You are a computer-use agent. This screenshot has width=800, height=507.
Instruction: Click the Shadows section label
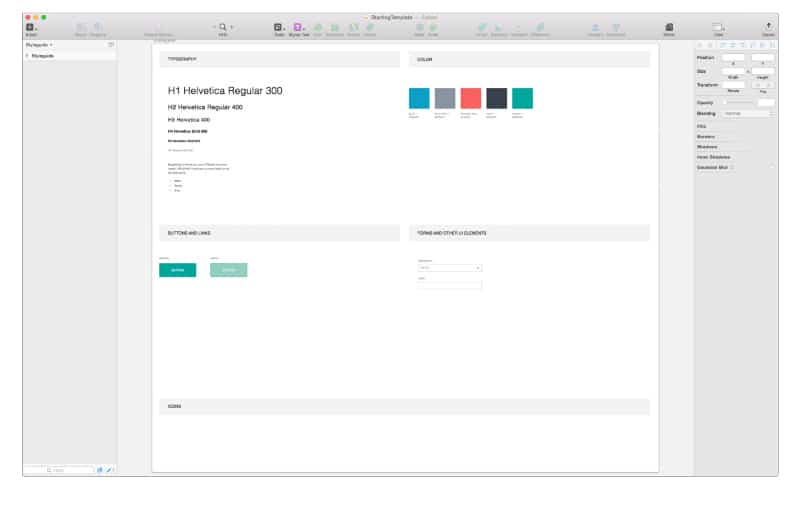pos(707,147)
